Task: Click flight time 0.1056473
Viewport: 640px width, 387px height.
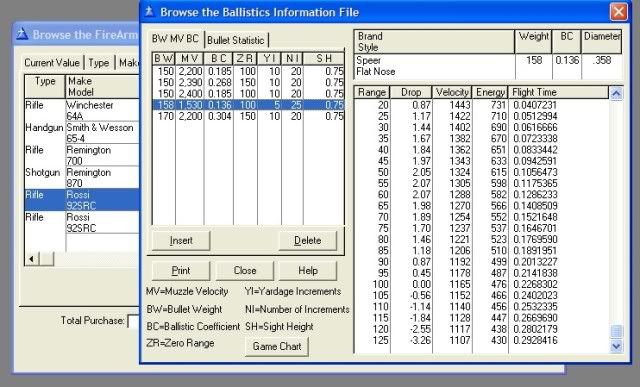Action: pos(535,172)
